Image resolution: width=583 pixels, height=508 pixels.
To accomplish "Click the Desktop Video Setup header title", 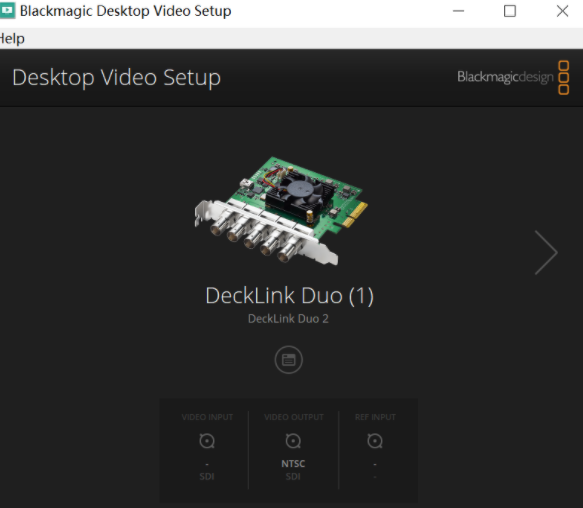I will point(116,78).
